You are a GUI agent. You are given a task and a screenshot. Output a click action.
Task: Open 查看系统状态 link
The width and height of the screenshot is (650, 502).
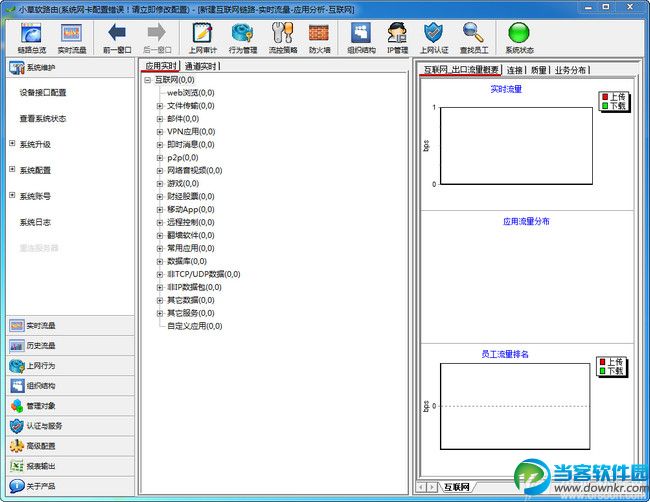coord(43,119)
